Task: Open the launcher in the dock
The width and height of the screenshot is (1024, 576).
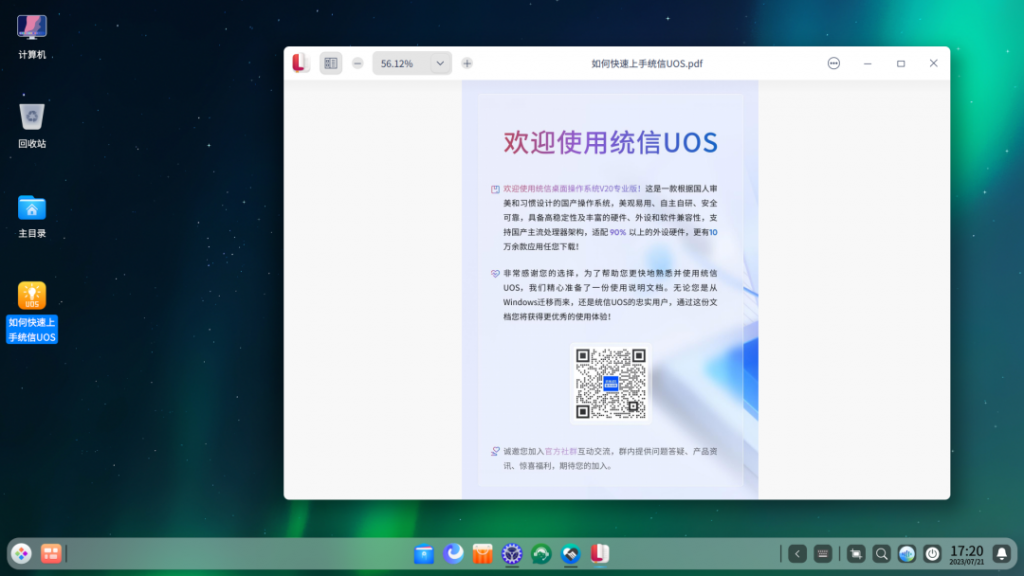Action: (22, 554)
